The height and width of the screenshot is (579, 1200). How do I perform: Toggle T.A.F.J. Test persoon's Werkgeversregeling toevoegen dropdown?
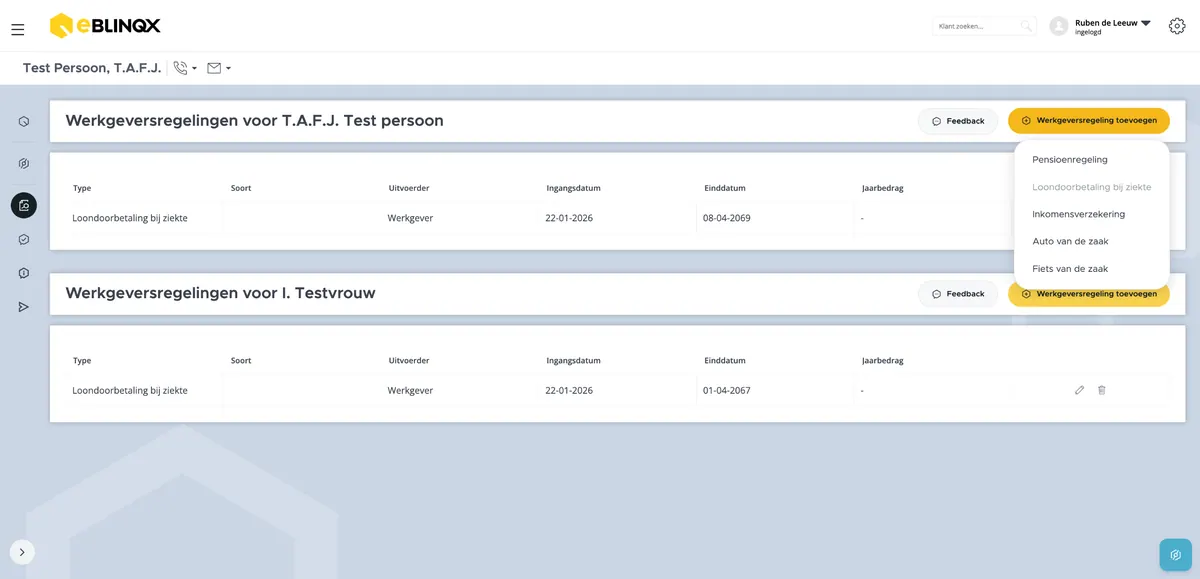(1089, 121)
